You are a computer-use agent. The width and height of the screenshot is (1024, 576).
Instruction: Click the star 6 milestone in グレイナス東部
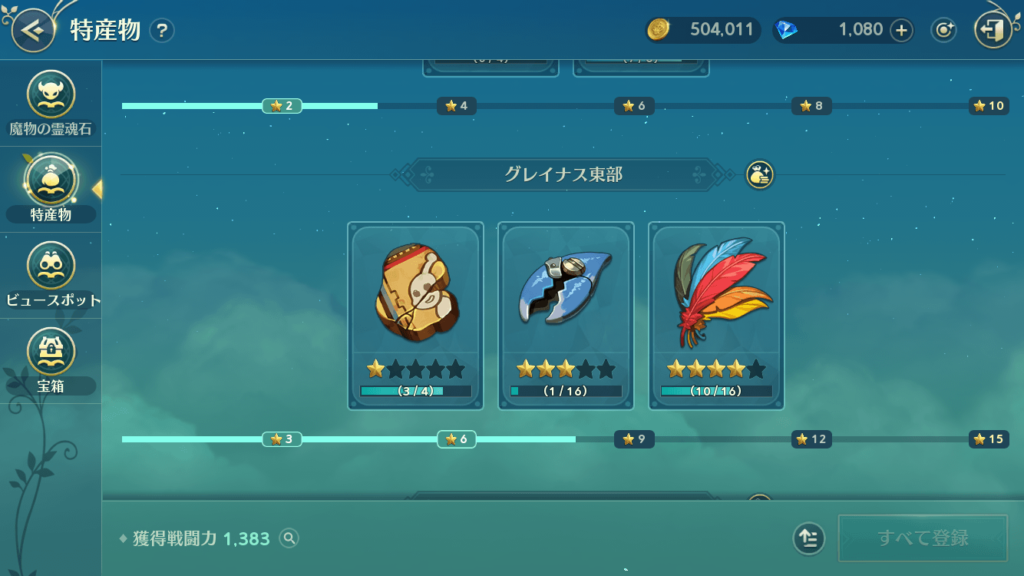coord(456,440)
